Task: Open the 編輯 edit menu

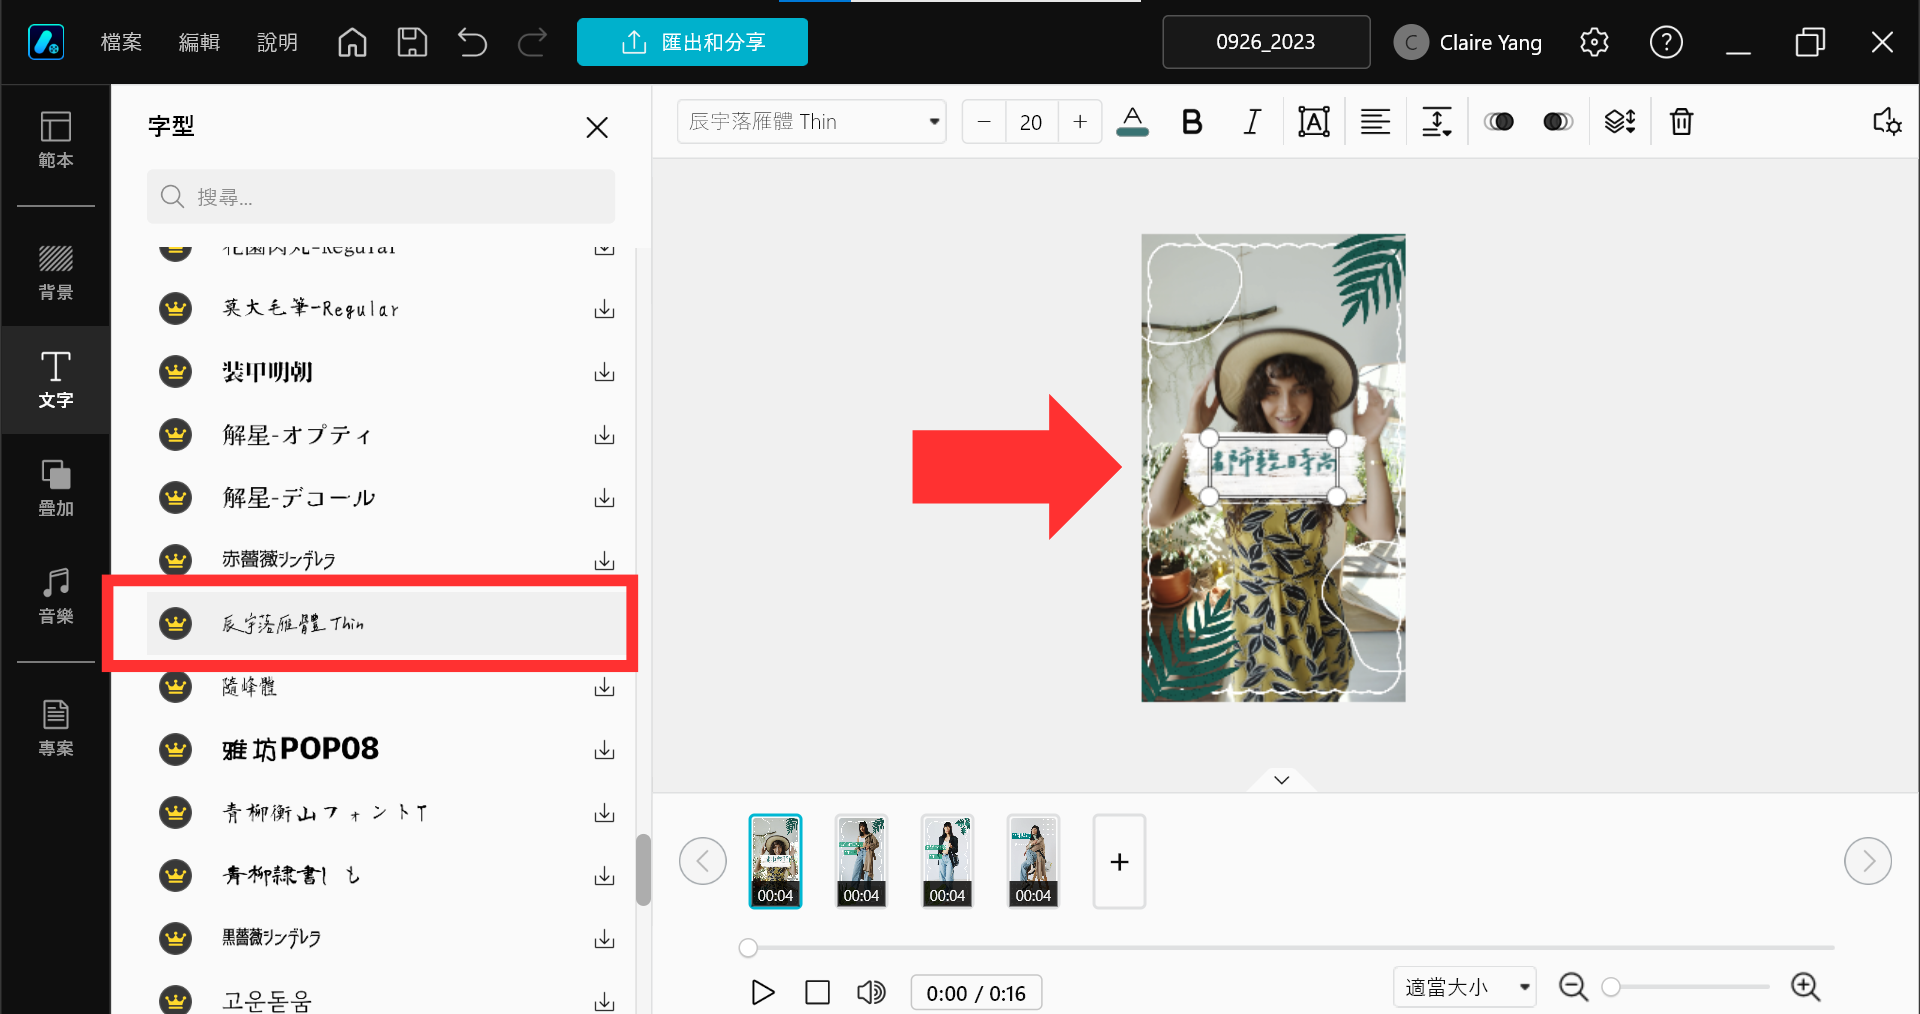Action: pos(199,42)
